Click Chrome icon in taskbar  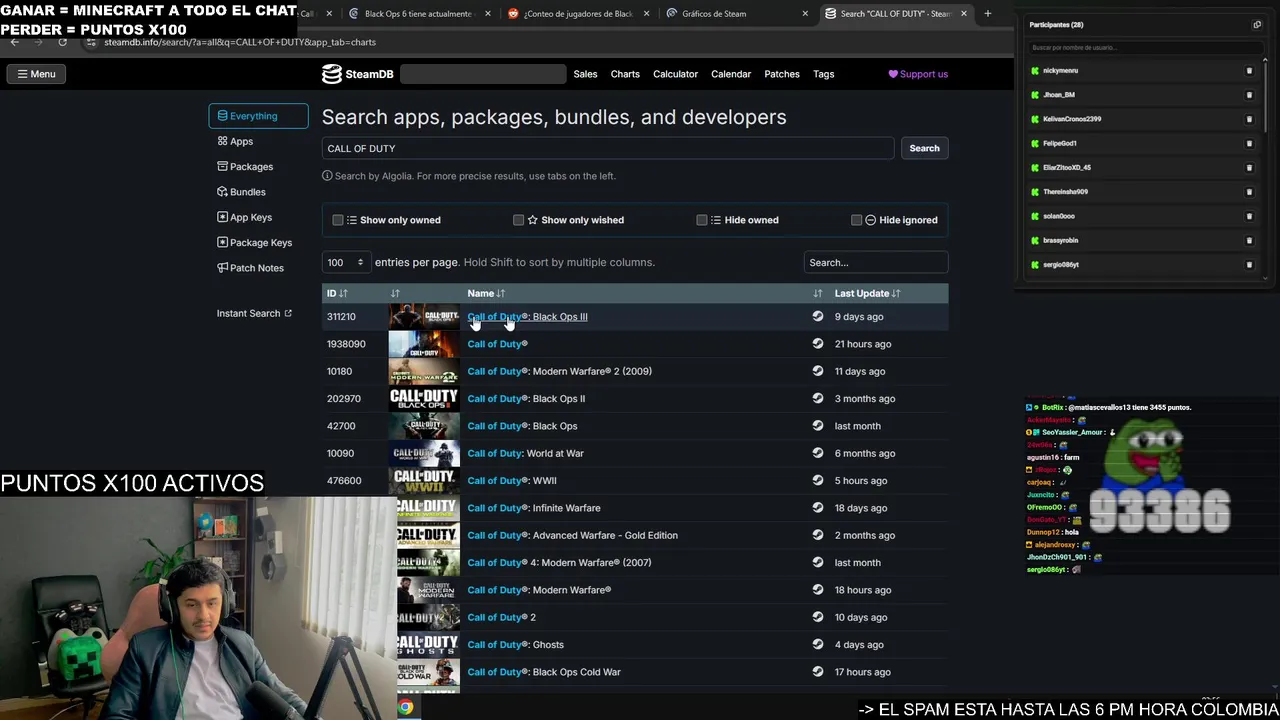click(405, 707)
